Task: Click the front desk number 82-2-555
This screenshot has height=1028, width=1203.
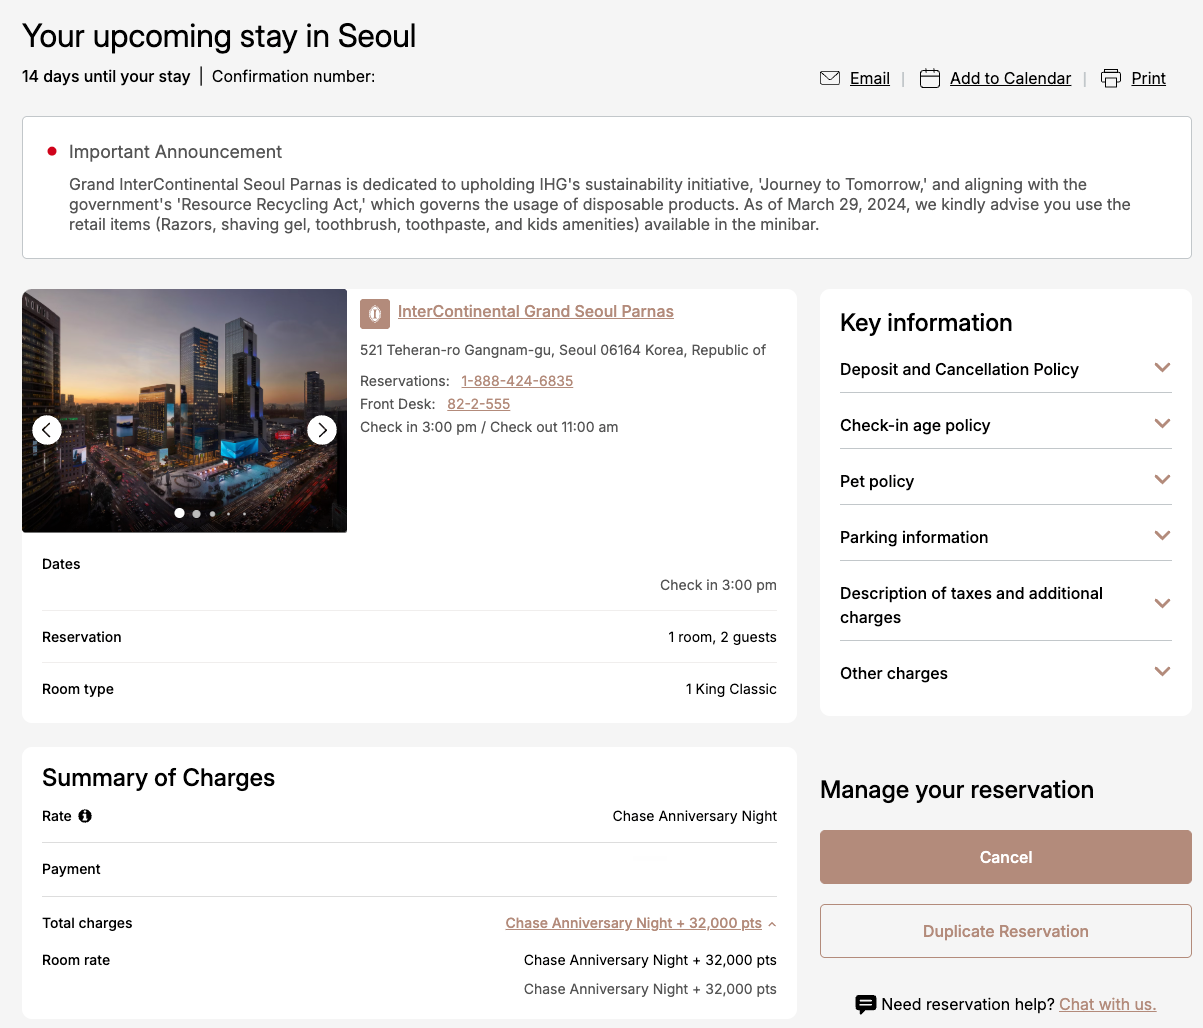Action: (x=478, y=404)
